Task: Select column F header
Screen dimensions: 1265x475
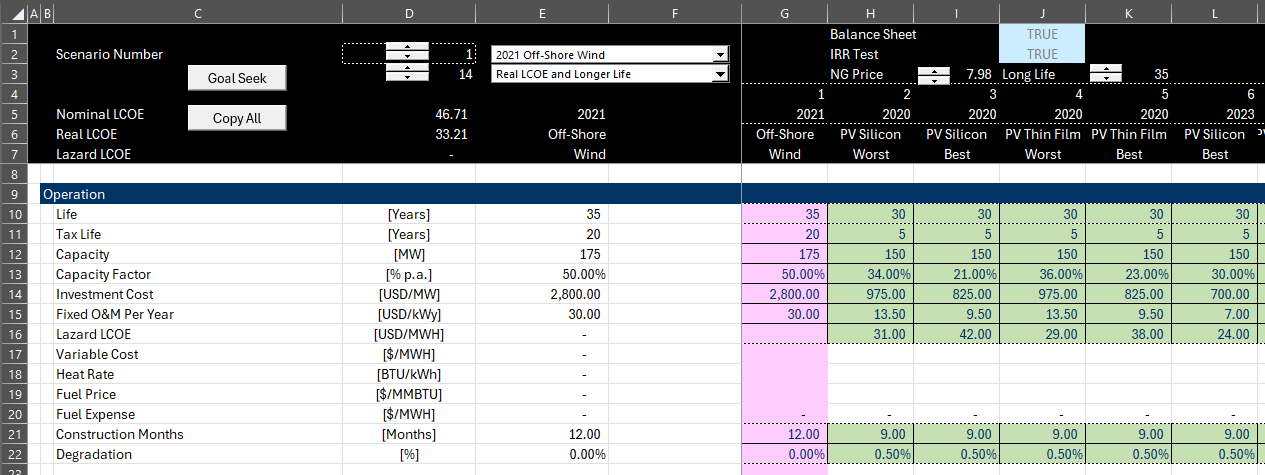Action: (x=675, y=12)
